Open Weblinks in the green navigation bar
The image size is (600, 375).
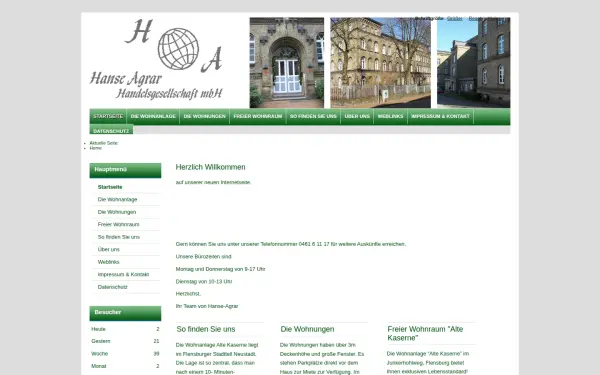390,116
